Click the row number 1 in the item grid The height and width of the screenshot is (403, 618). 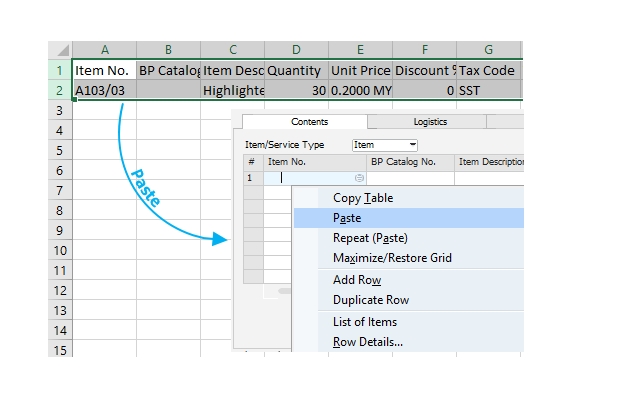253,178
